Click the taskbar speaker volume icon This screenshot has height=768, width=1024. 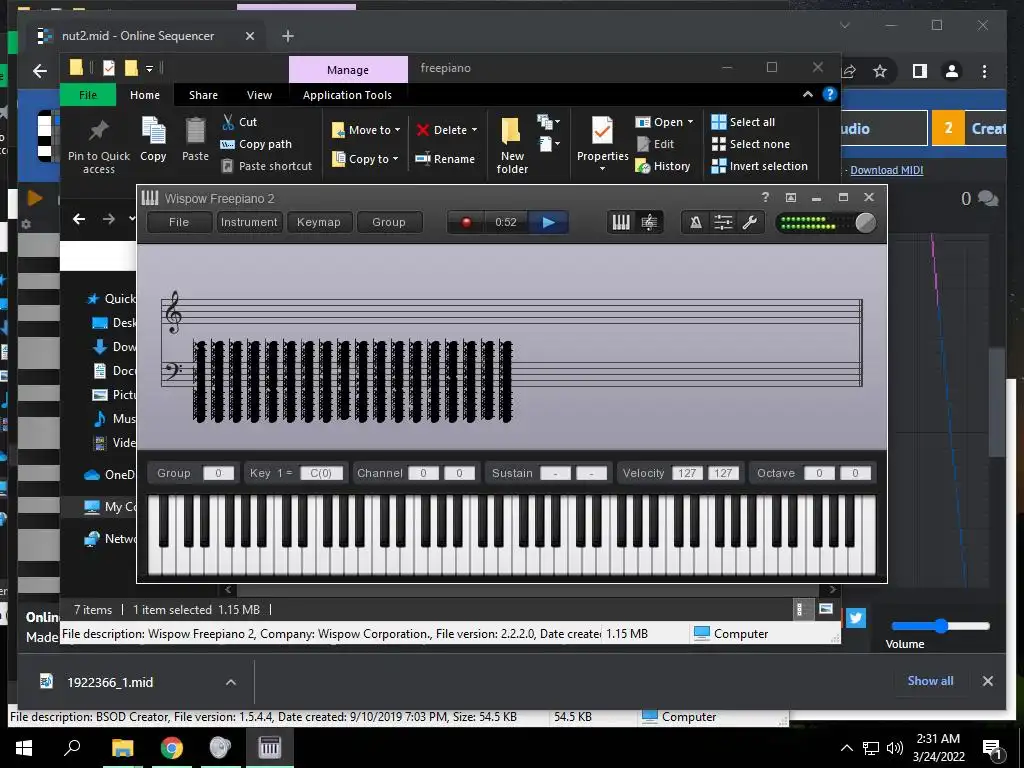point(895,748)
